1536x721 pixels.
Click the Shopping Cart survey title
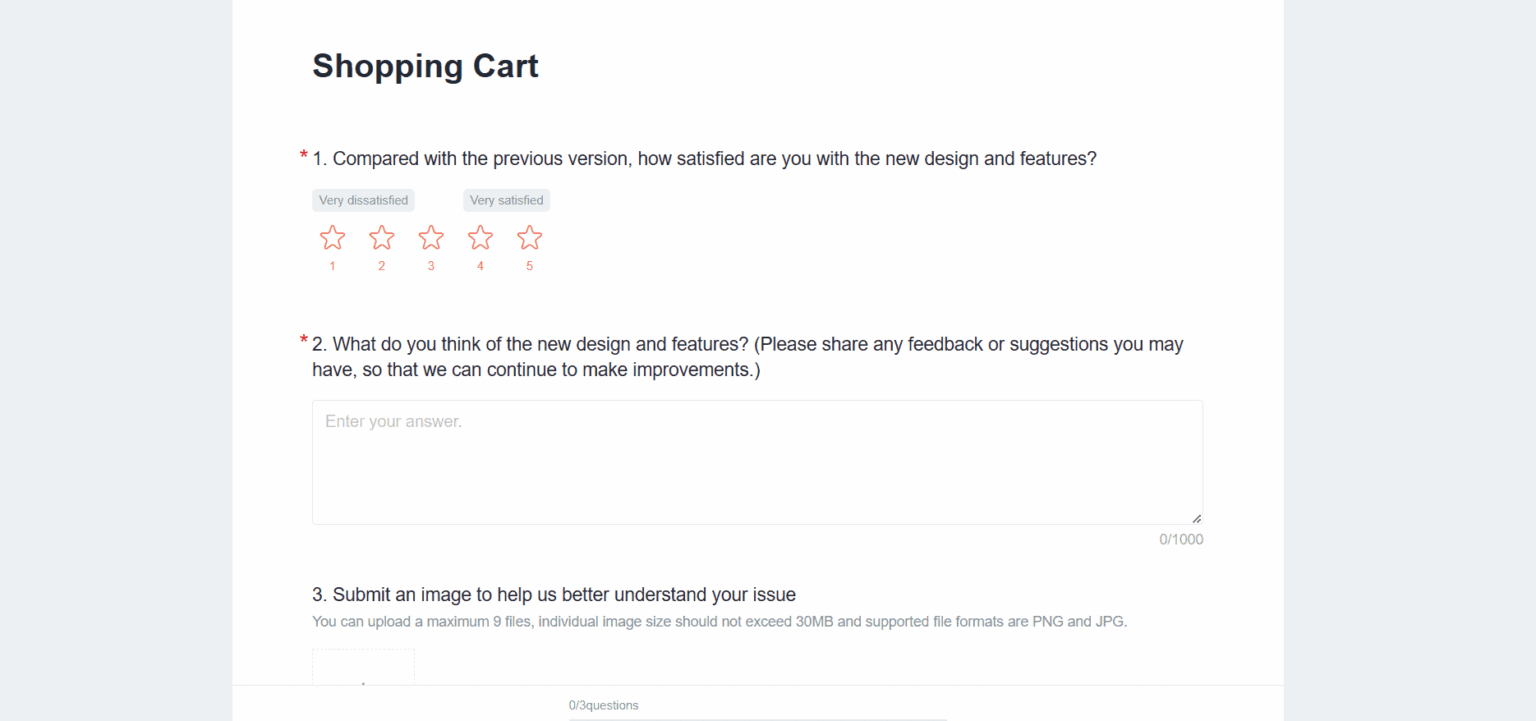pos(424,66)
